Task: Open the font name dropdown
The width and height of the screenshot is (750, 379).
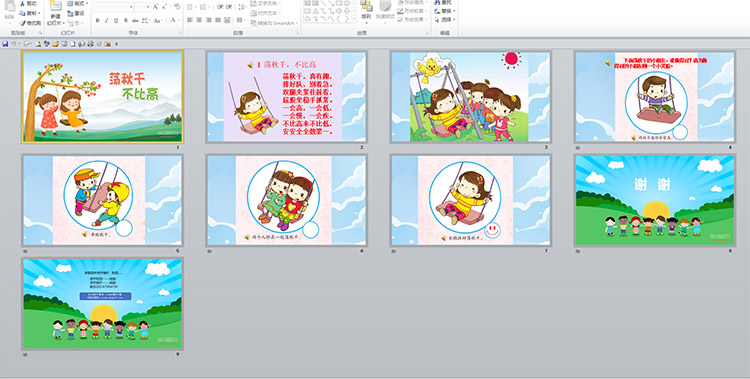Action: [x=131, y=7]
